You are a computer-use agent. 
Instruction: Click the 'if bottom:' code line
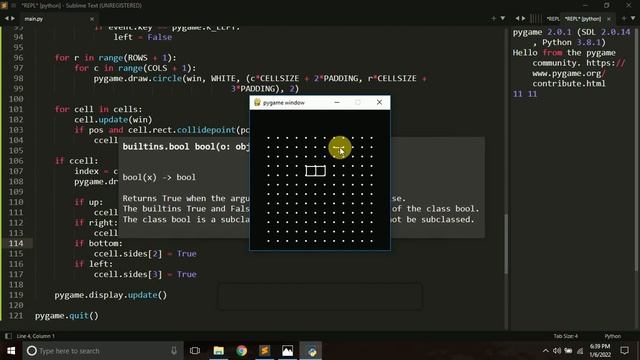[x=98, y=243]
